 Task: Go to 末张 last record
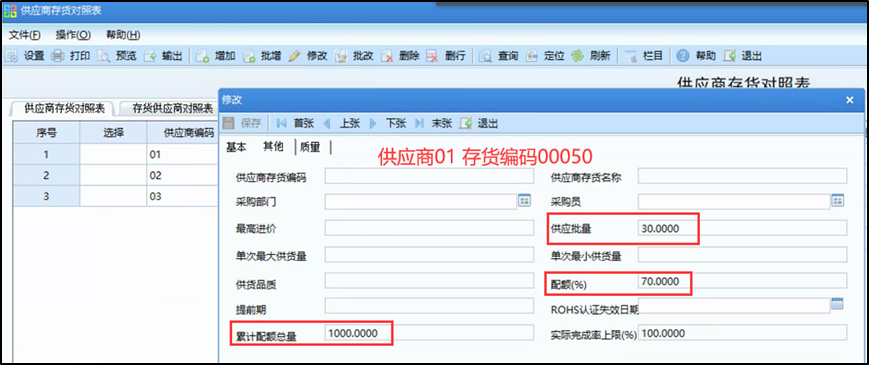[433, 124]
